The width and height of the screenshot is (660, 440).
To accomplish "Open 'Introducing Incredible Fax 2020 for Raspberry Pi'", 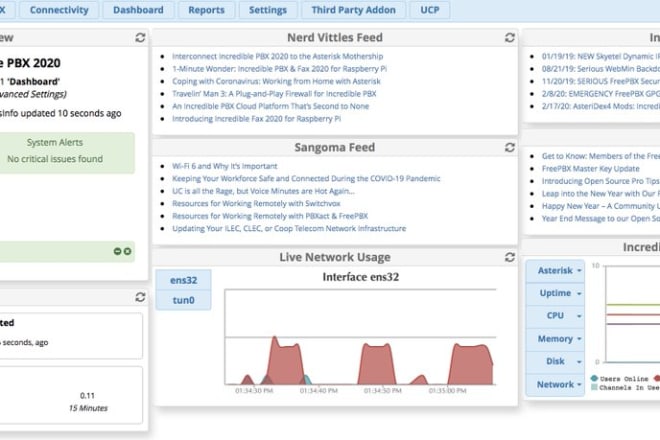I will pos(256,119).
